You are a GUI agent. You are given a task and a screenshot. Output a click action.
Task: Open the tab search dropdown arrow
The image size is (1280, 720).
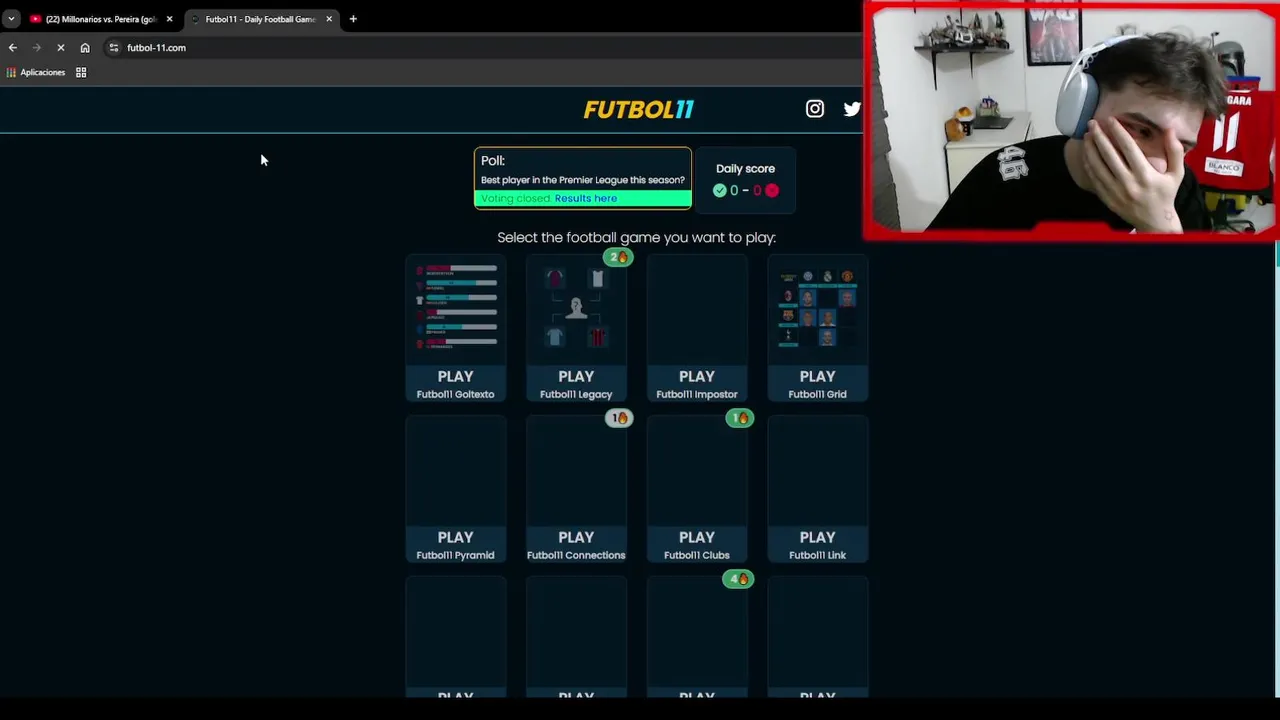pos(11,19)
